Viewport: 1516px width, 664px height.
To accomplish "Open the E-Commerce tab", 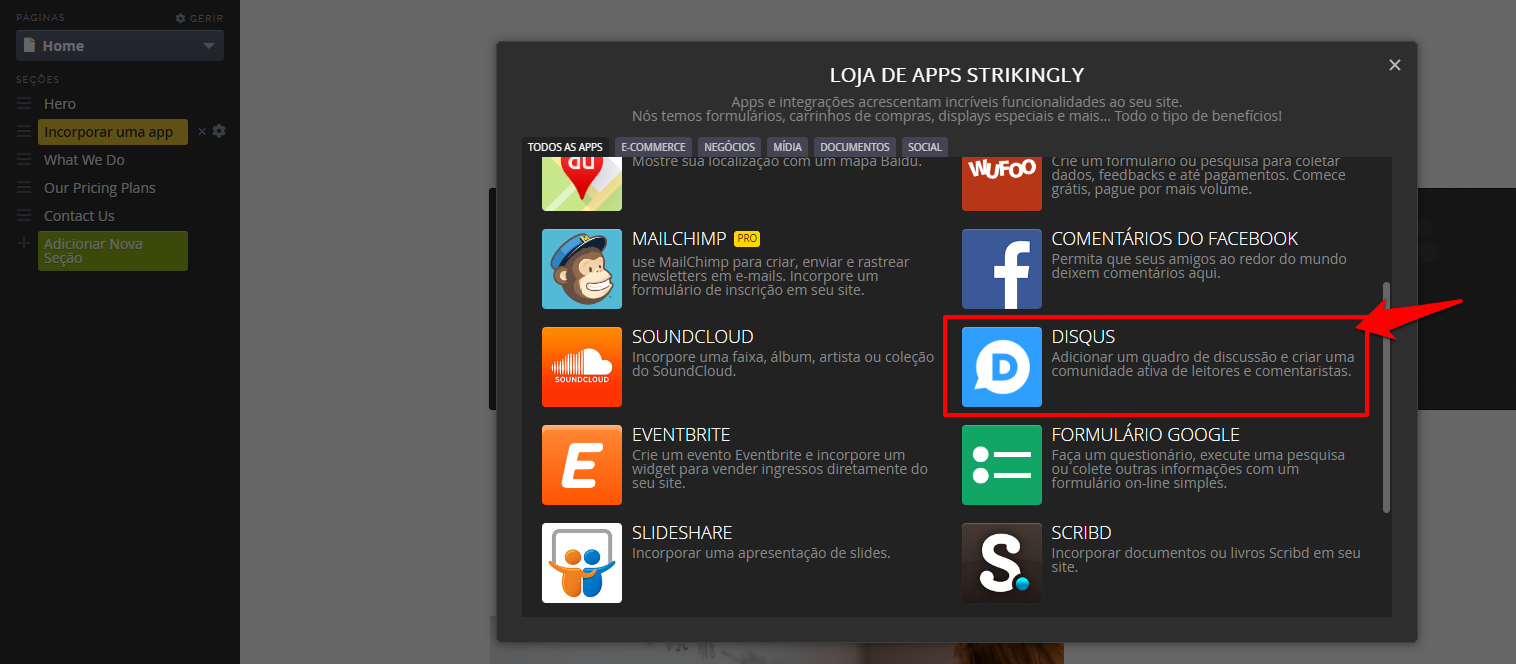I will coord(653,147).
